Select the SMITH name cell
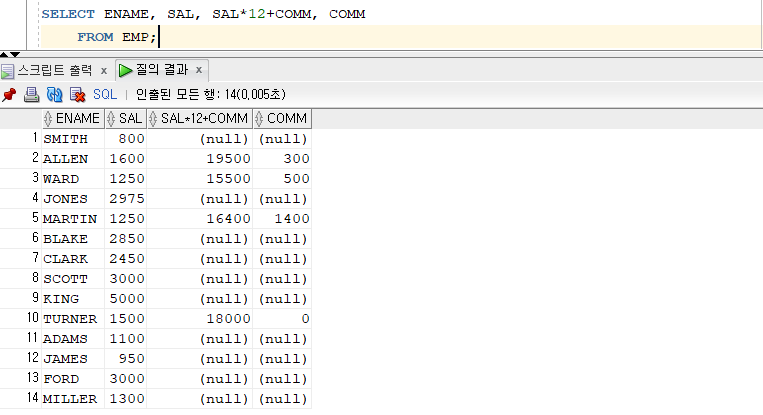This screenshot has height=415, width=763. click(73, 139)
